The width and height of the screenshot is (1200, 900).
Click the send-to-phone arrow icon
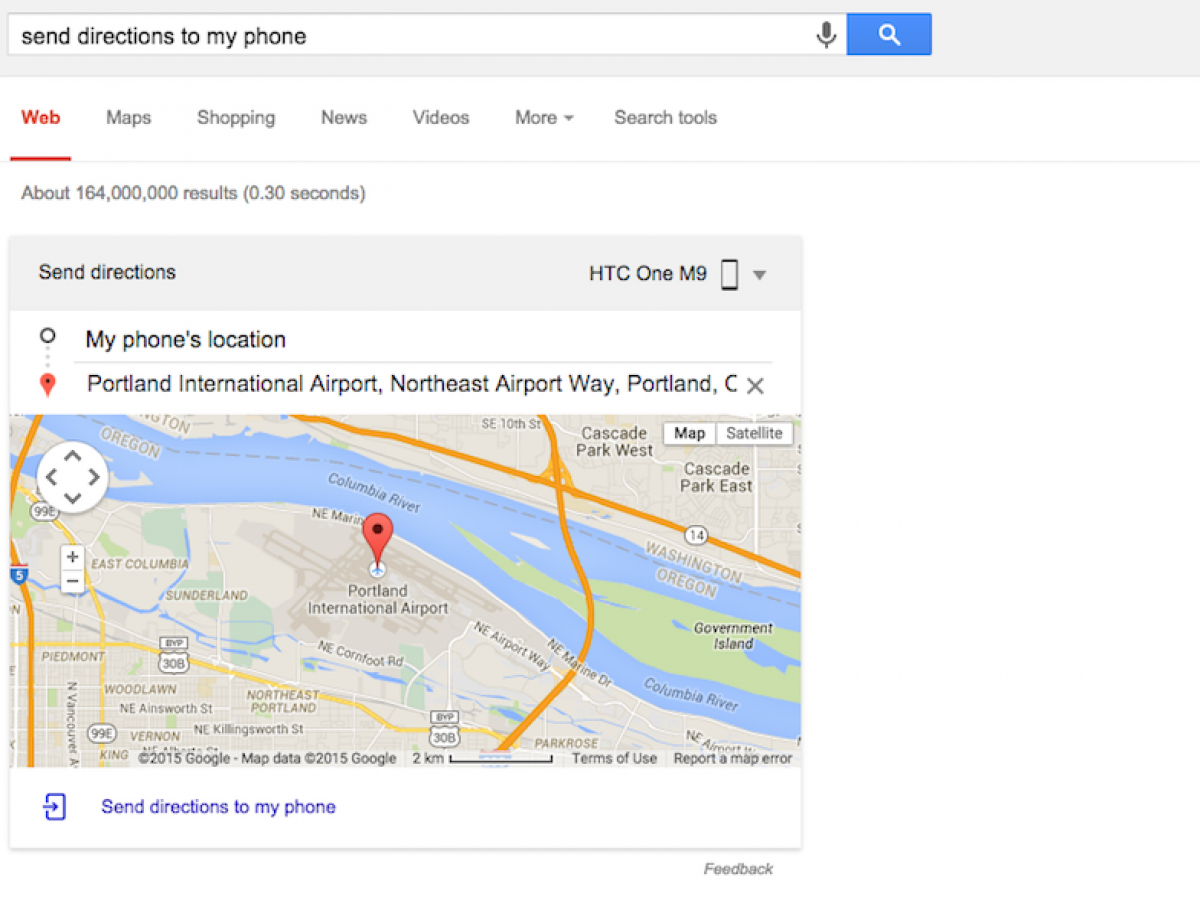point(55,807)
